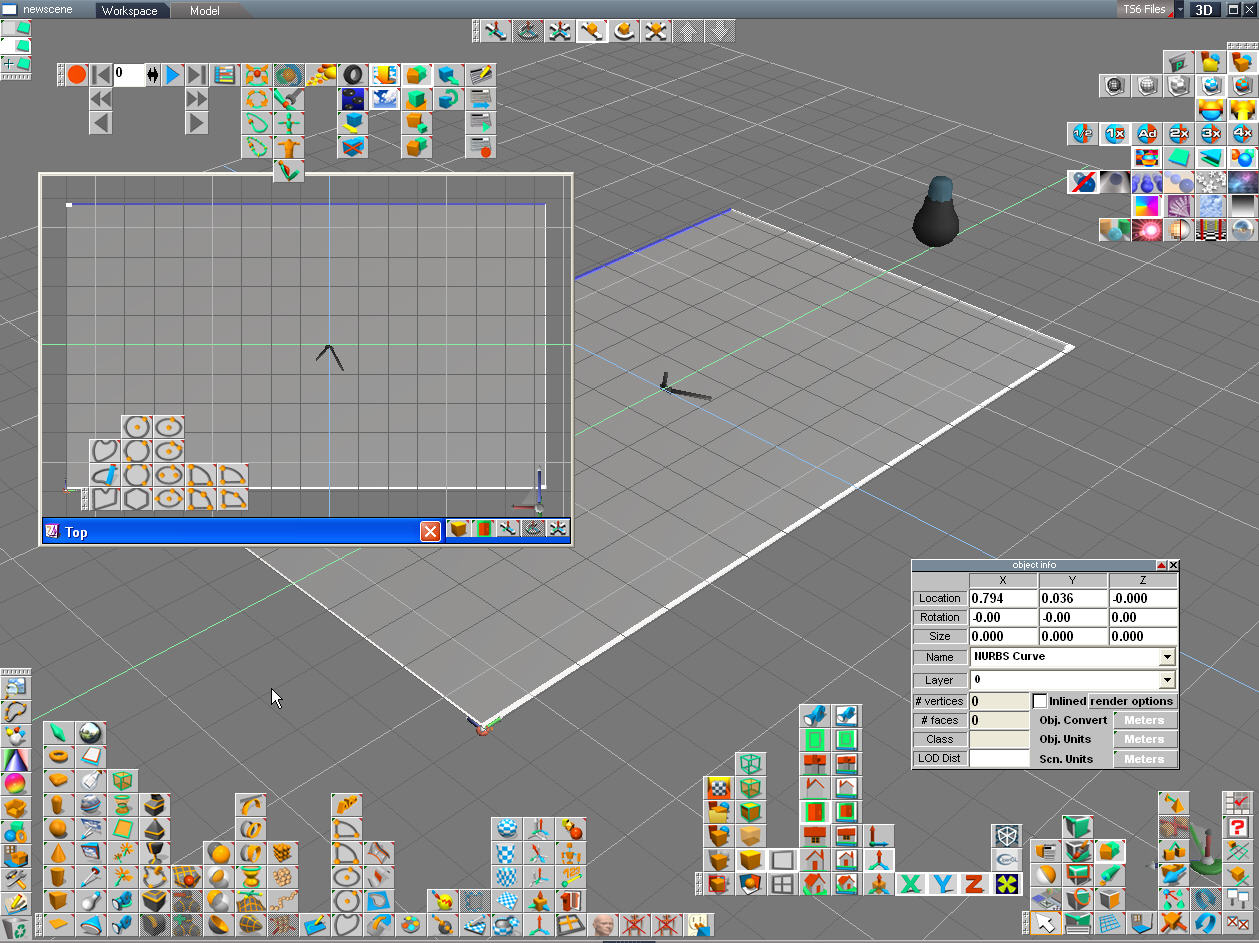Click the Rotation label button
This screenshot has width=1259, height=943.
point(940,617)
